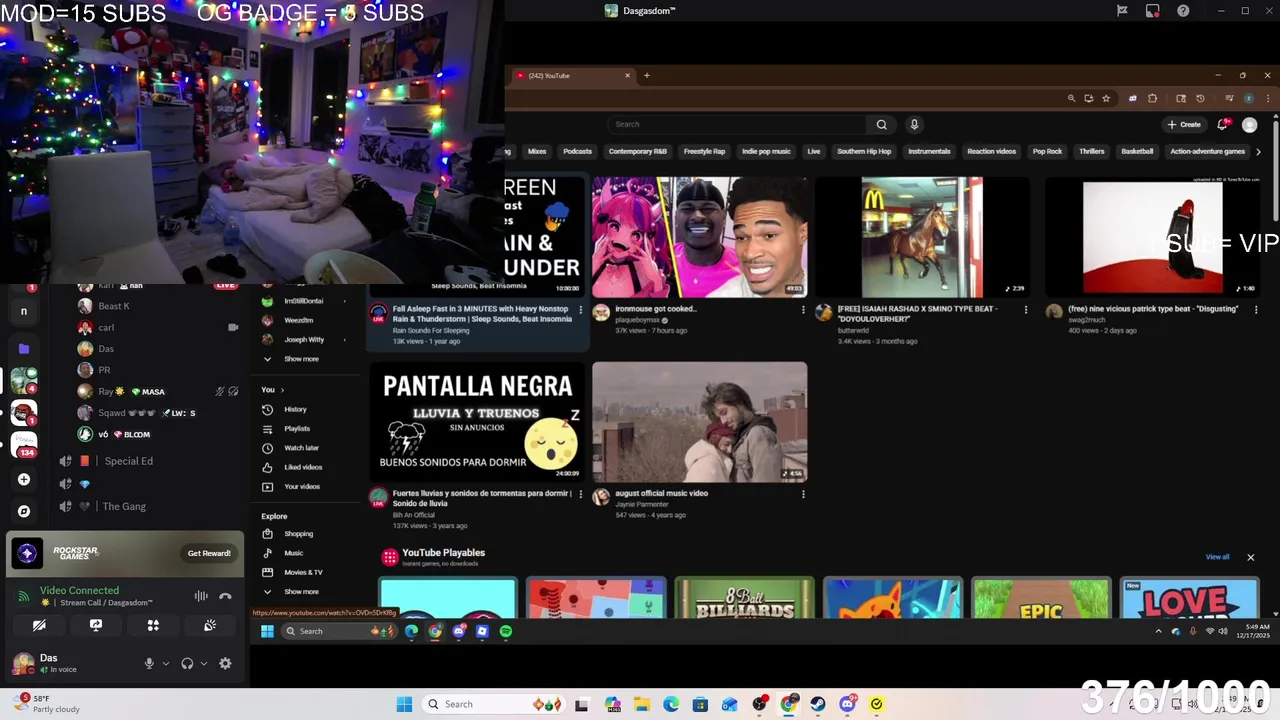1280x720 pixels.
Task: Select the Podcasts filter chip
Action: pos(577,151)
